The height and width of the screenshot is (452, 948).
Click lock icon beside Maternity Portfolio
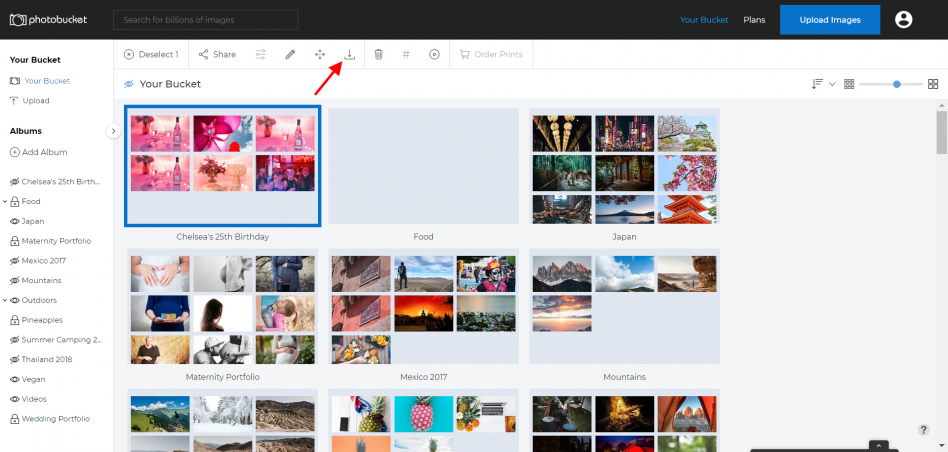click(x=15, y=241)
